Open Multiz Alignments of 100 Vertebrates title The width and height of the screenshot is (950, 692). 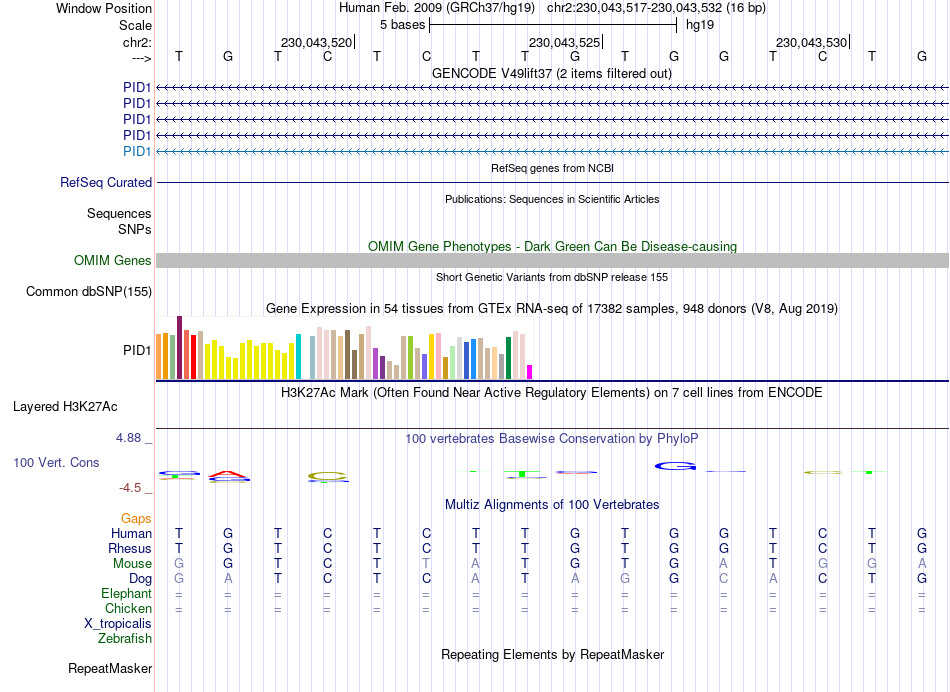552,505
